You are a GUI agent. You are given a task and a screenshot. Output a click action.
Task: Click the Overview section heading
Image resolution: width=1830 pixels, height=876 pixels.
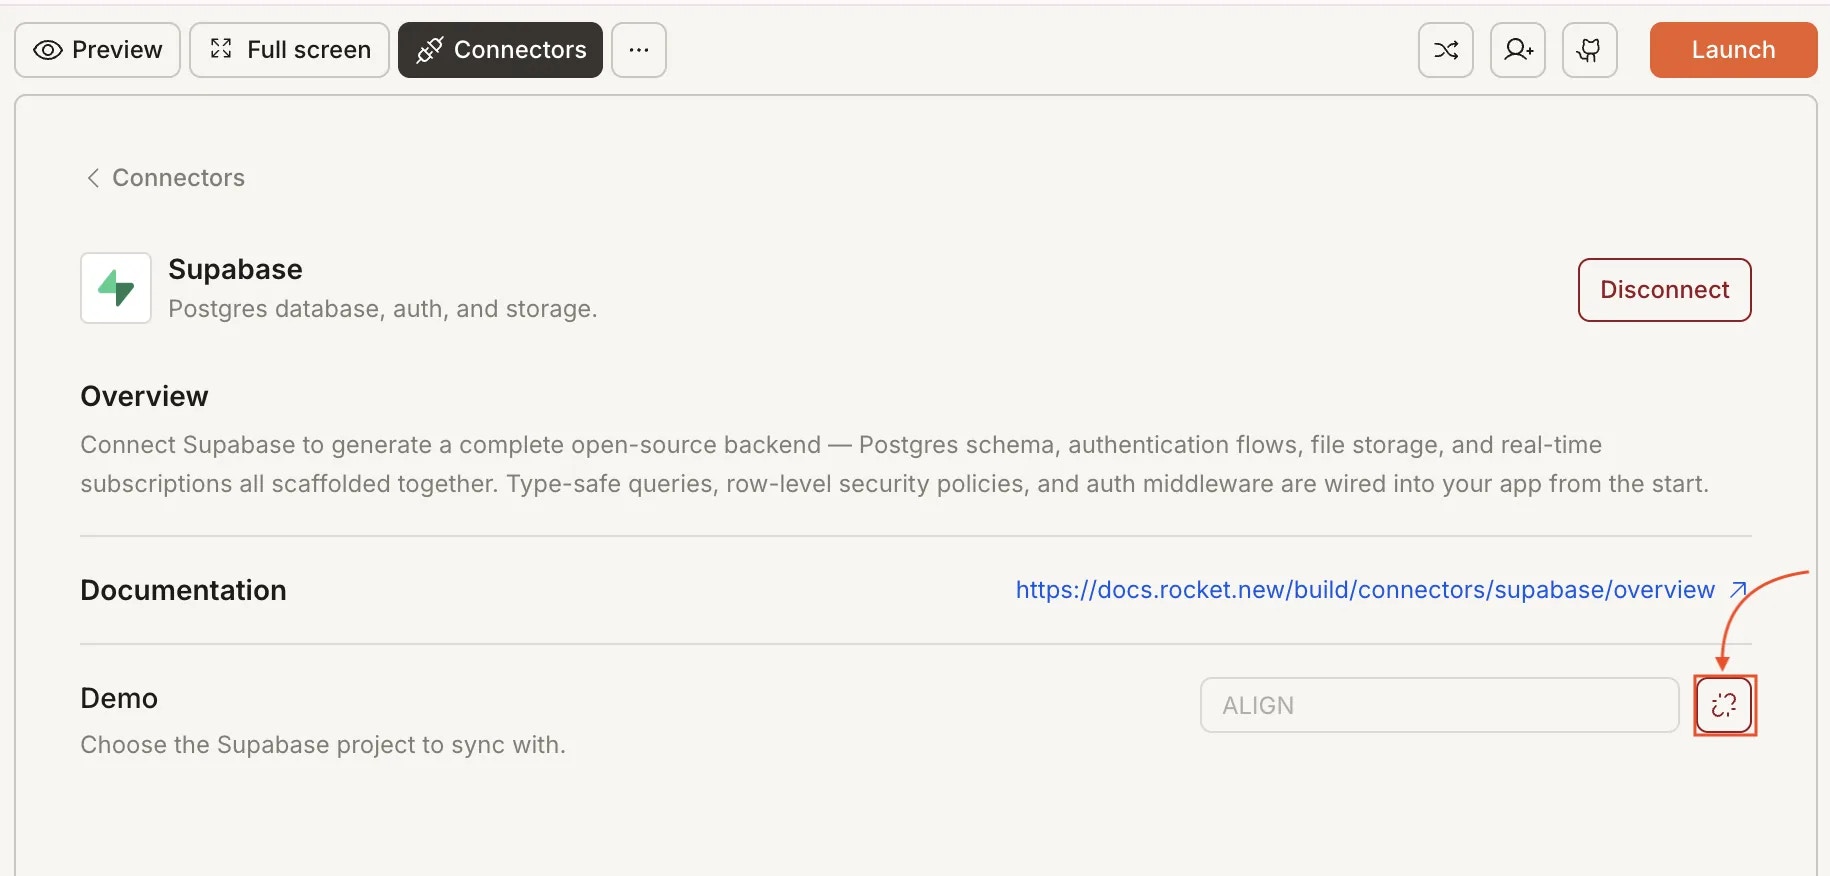[x=144, y=396]
